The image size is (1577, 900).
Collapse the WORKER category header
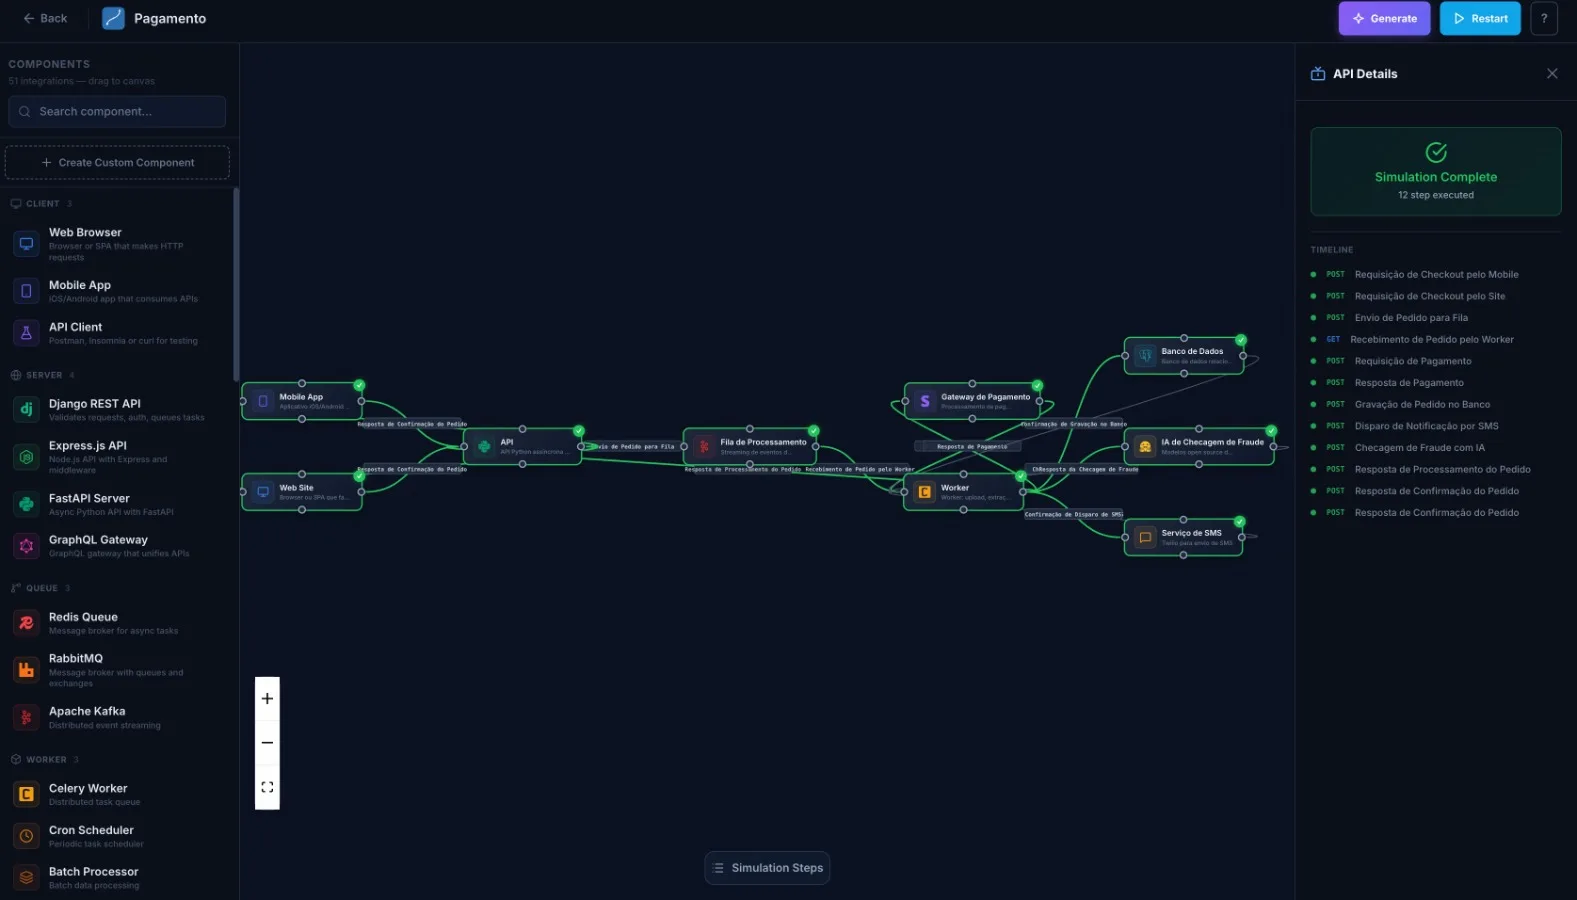pyautogui.click(x=44, y=759)
